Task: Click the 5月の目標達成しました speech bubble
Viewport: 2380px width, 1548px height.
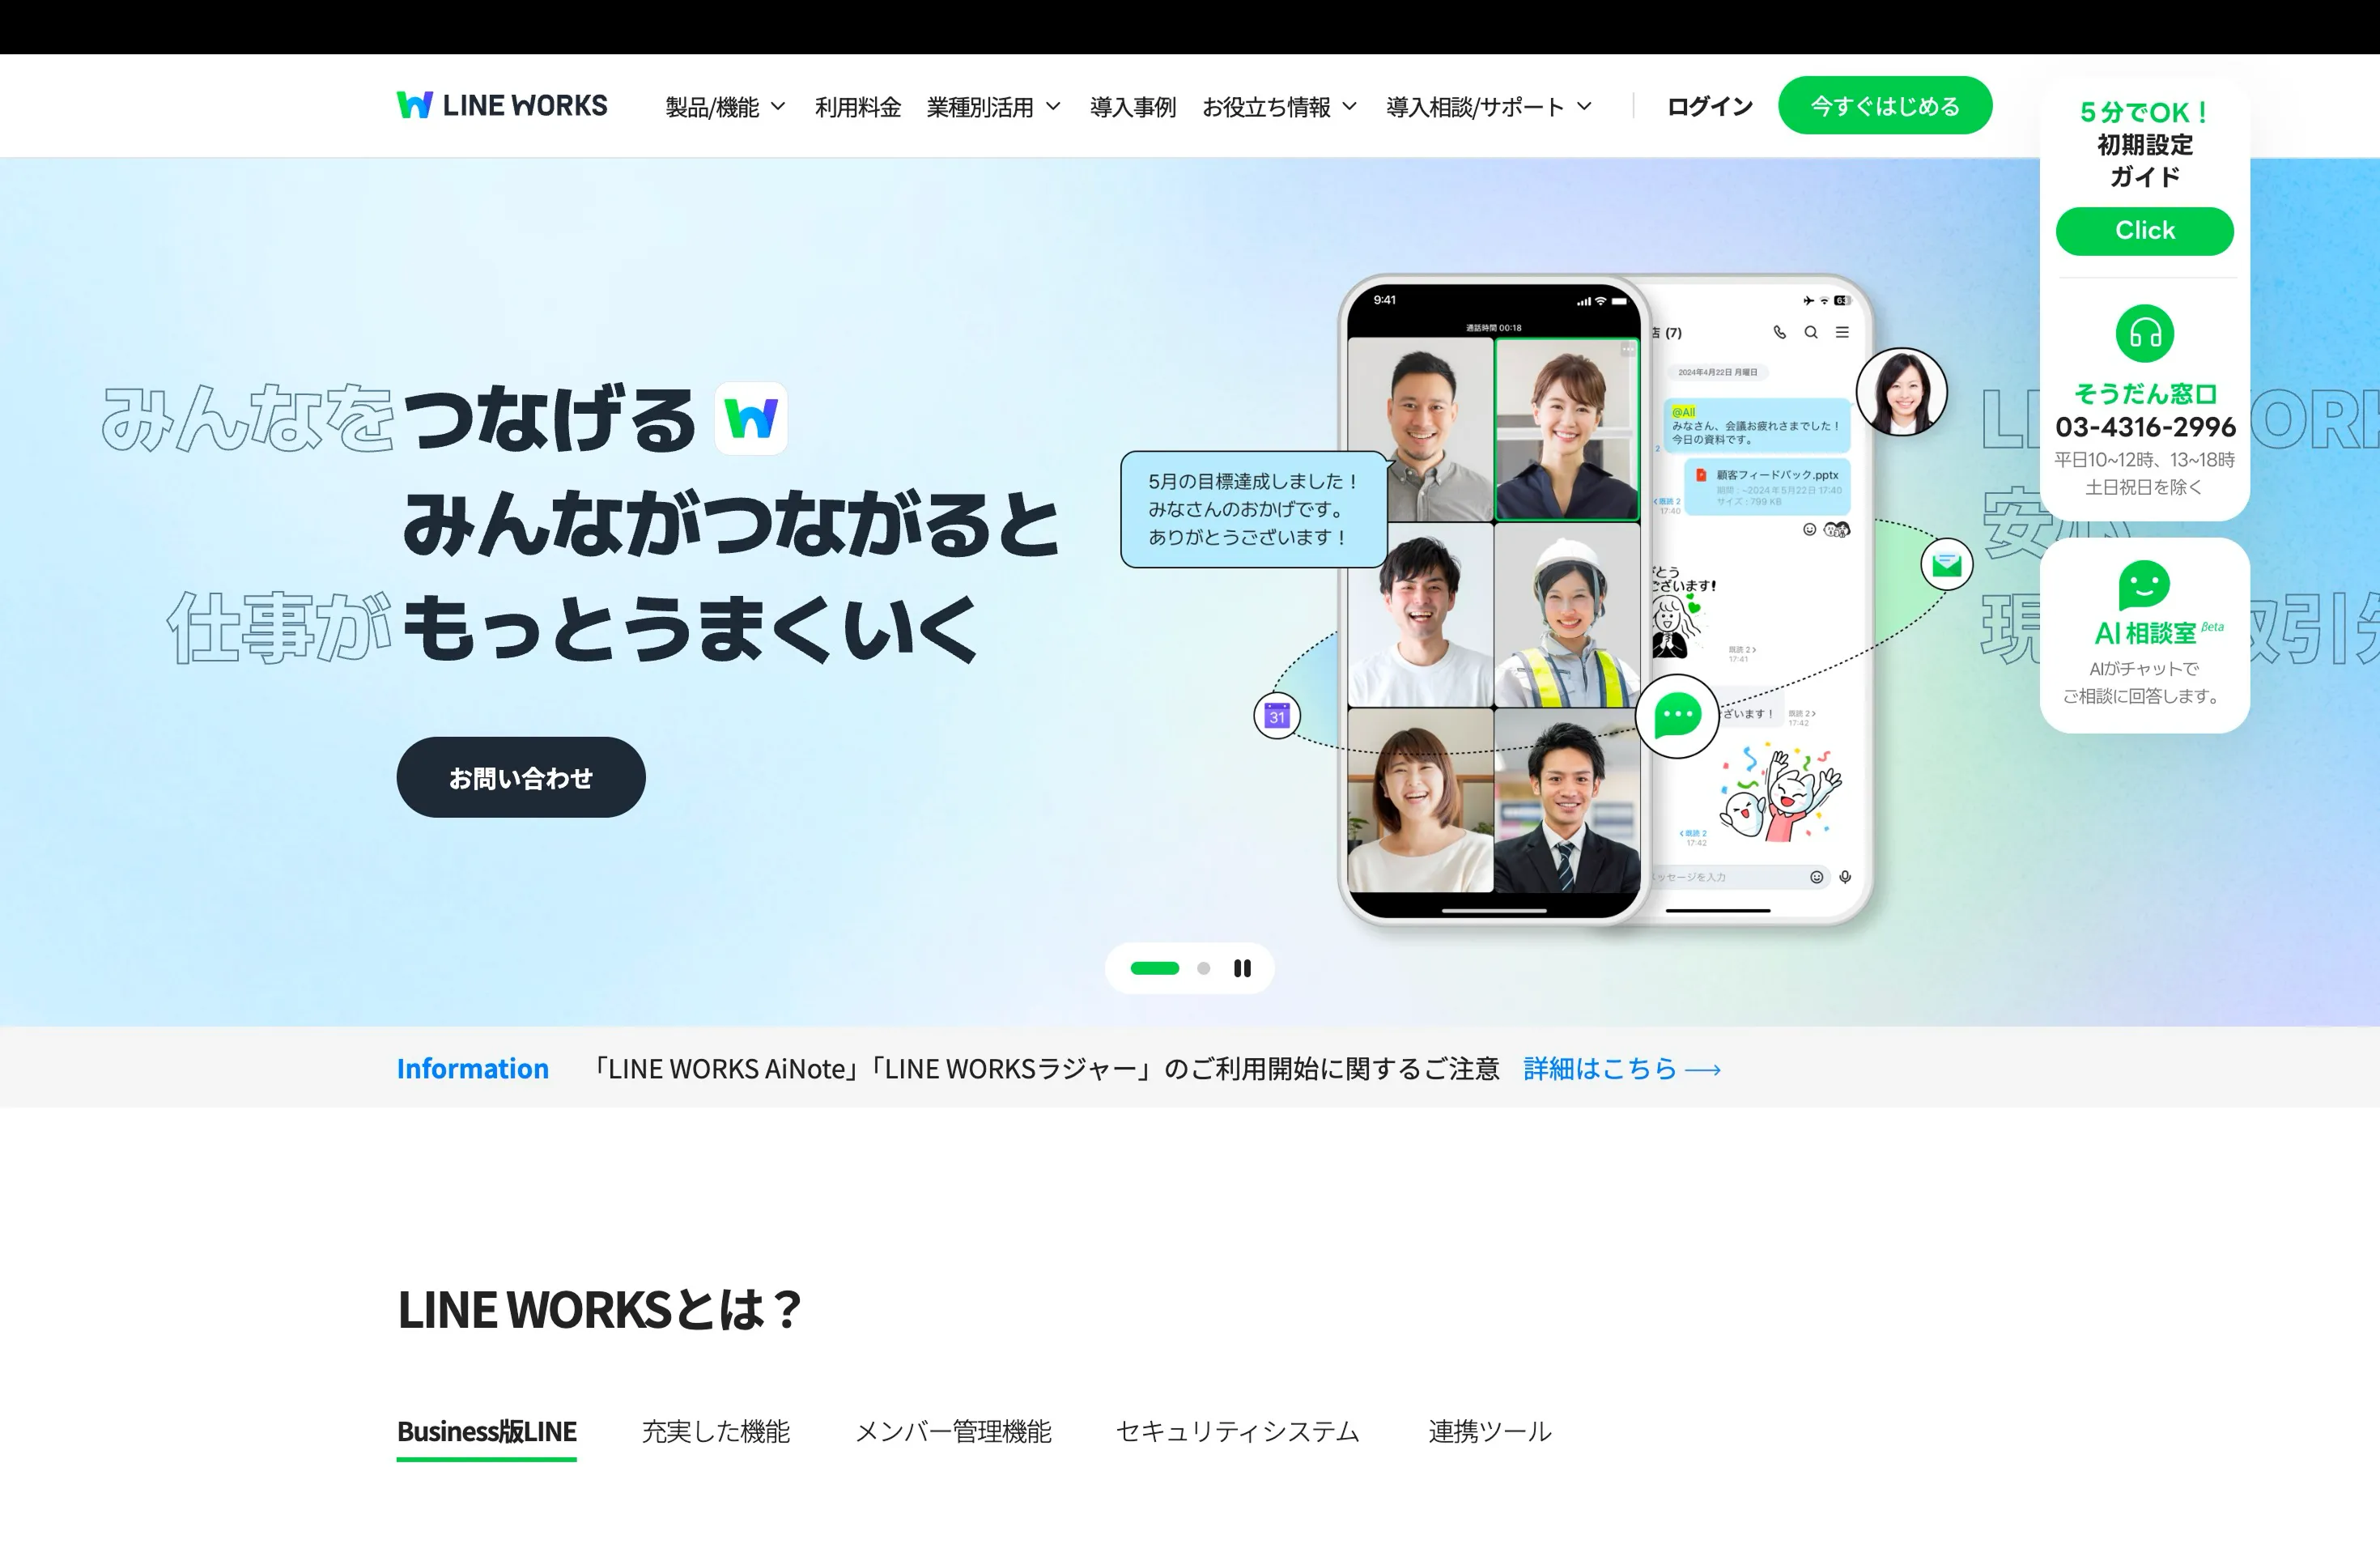Action: (1254, 510)
